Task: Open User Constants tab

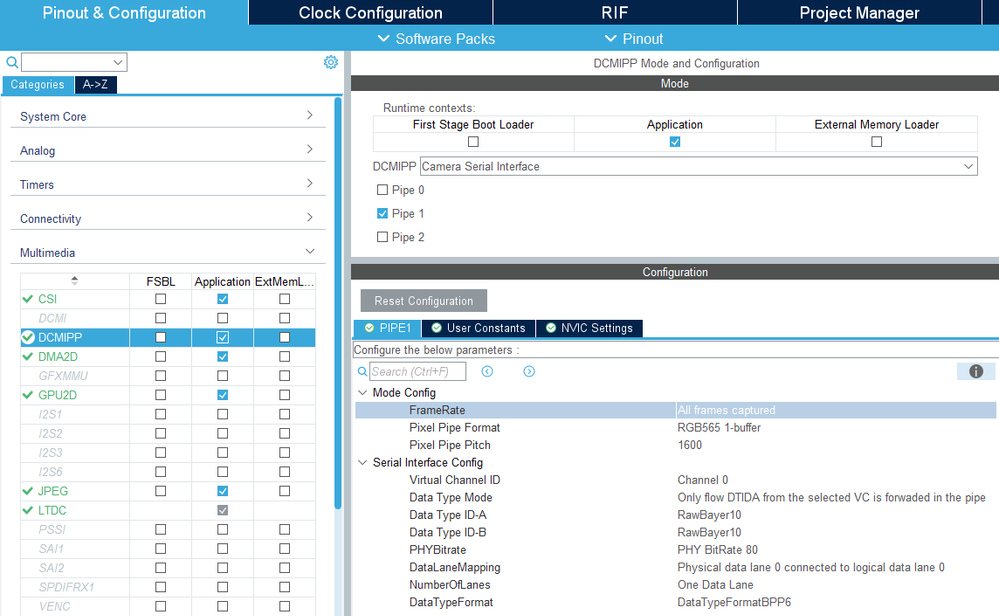Action: pos(478,328)
